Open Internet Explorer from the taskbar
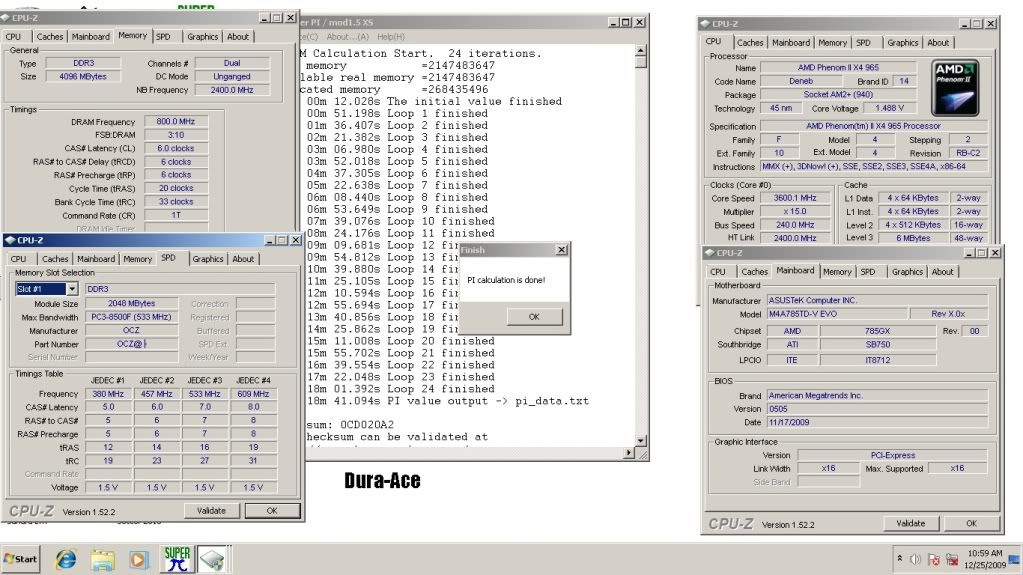The height and width of the screenshot is (575, 1023). coord(66,559)
